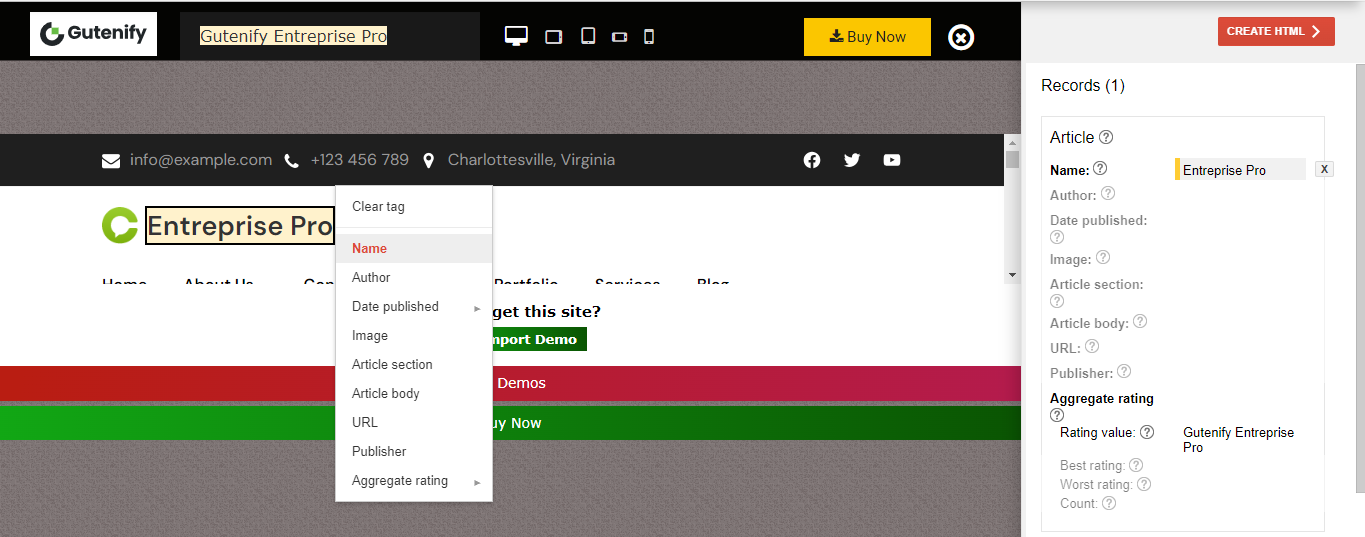Image resolution: width=1365 pixels, height=537 pixels.
Task: Open help icon below Date published
Action: click(1057, 237)
